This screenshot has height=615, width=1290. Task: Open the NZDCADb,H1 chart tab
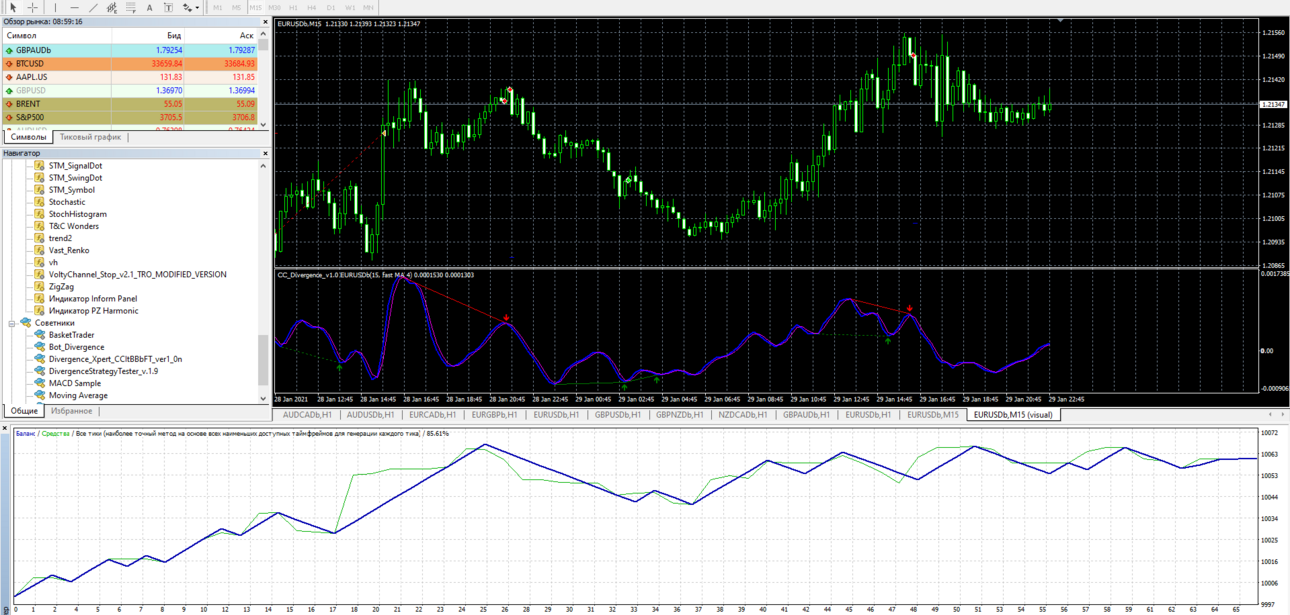pos(741,415)
